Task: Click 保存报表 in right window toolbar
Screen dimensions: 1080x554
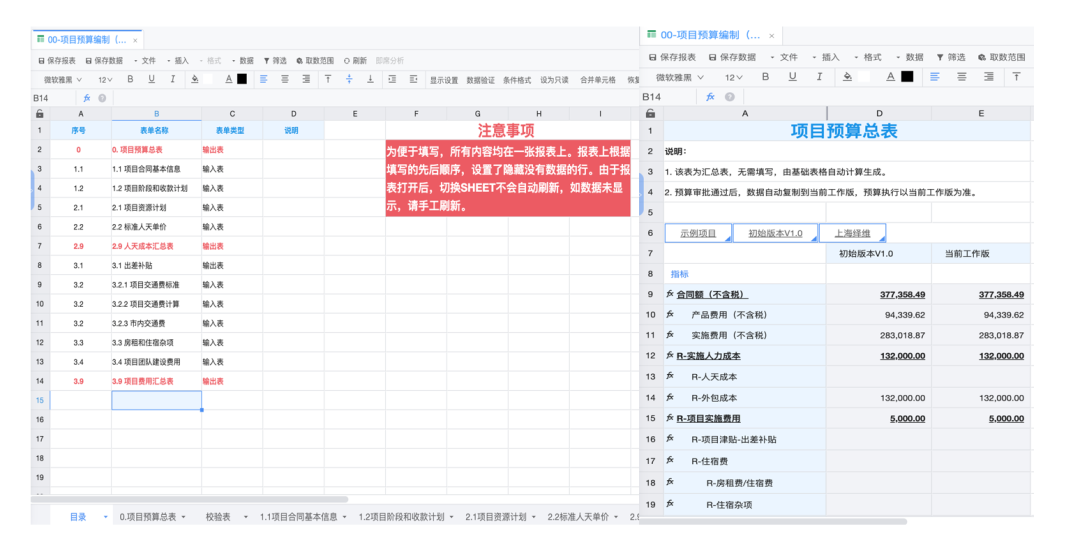Action: click(672, 57)
